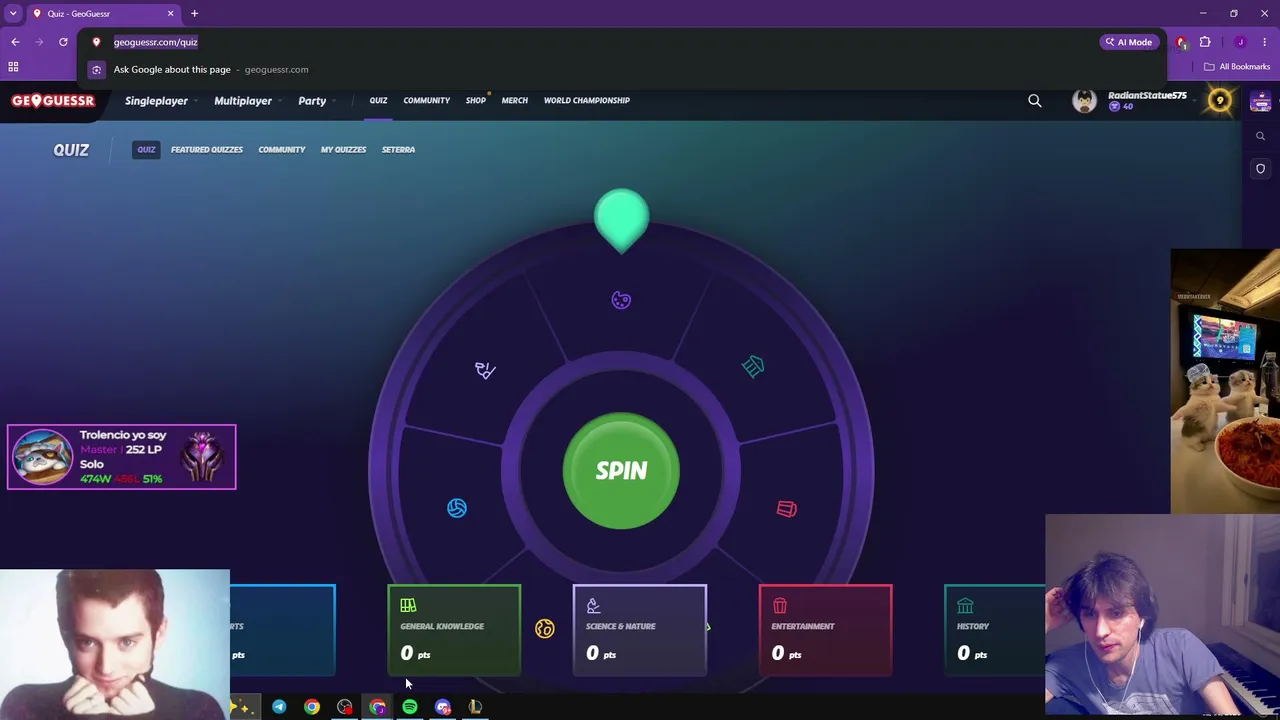Viewport: 1280px width, 720px height.
Task: Go back with the browser back arrow
Action: pos(15,42)
